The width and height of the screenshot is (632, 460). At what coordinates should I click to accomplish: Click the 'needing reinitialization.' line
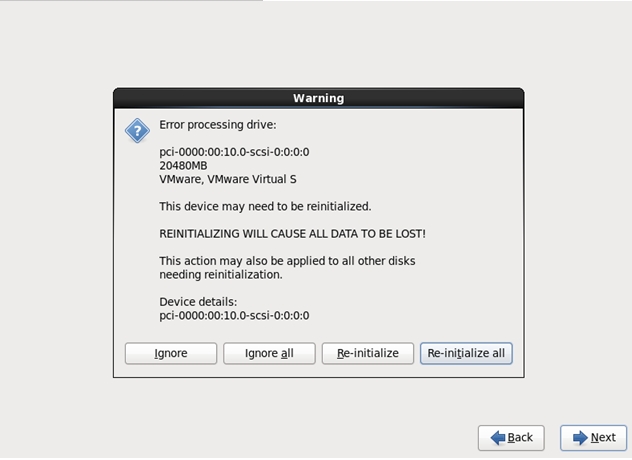[x=221, y=275]
